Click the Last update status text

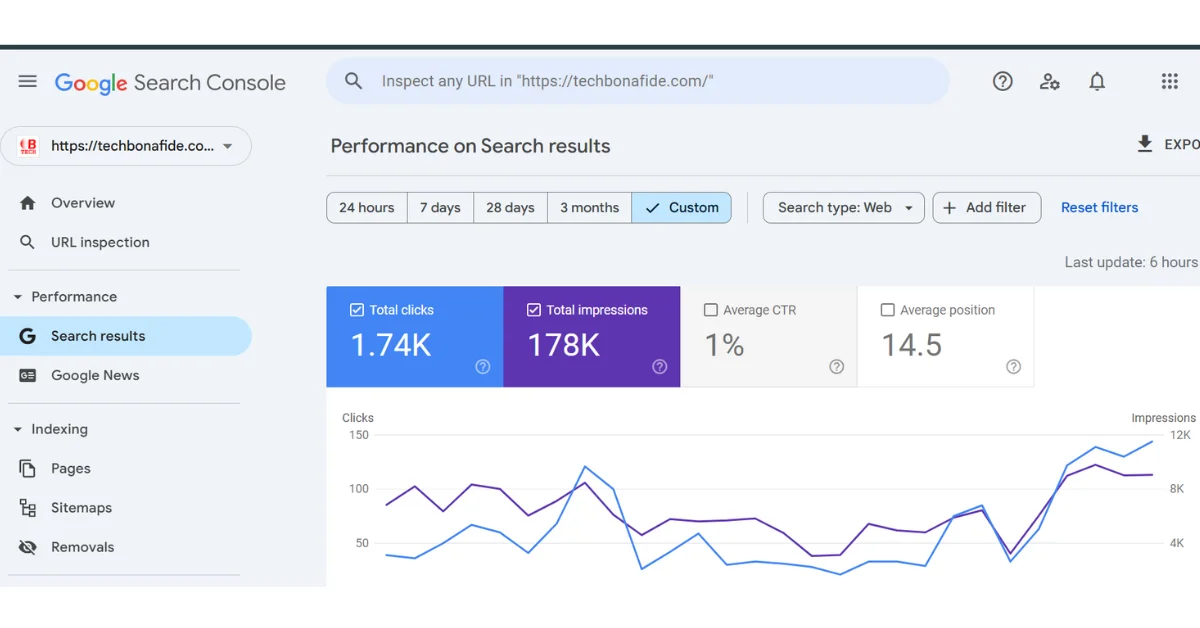[x=1132, y=262]
